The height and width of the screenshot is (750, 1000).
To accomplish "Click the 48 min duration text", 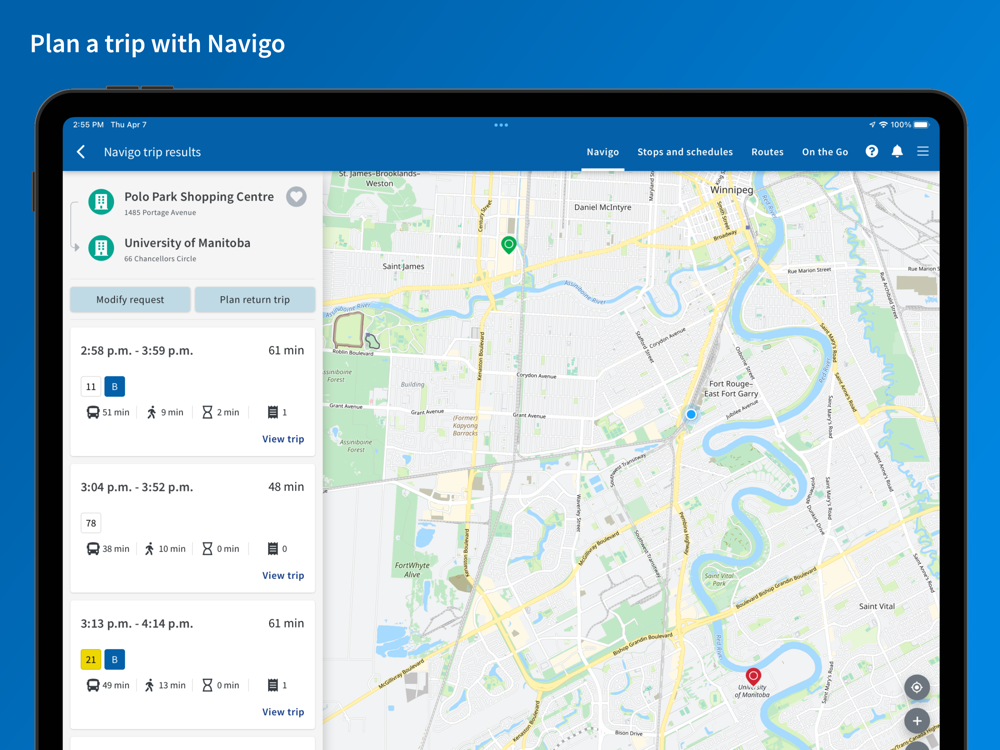I will point(286,487).
